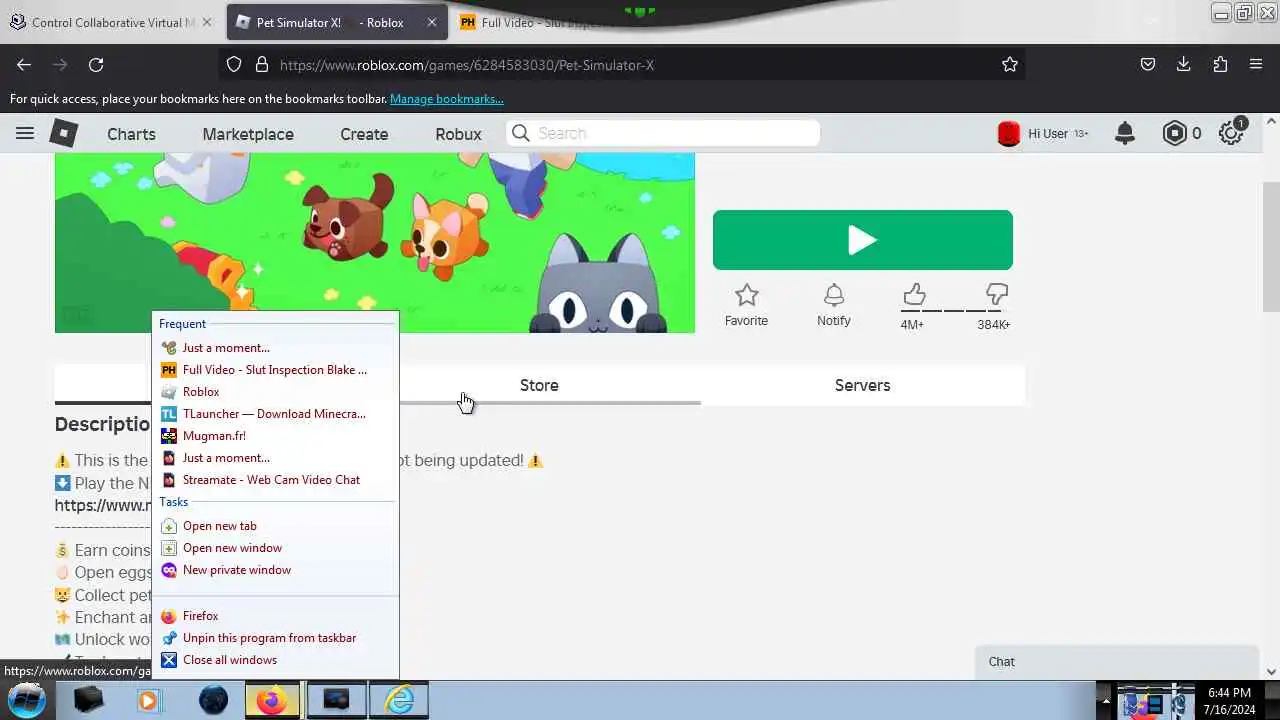Click the user avatar thumbnail
Screen dimensions: 1280x720
point(1009,133)
